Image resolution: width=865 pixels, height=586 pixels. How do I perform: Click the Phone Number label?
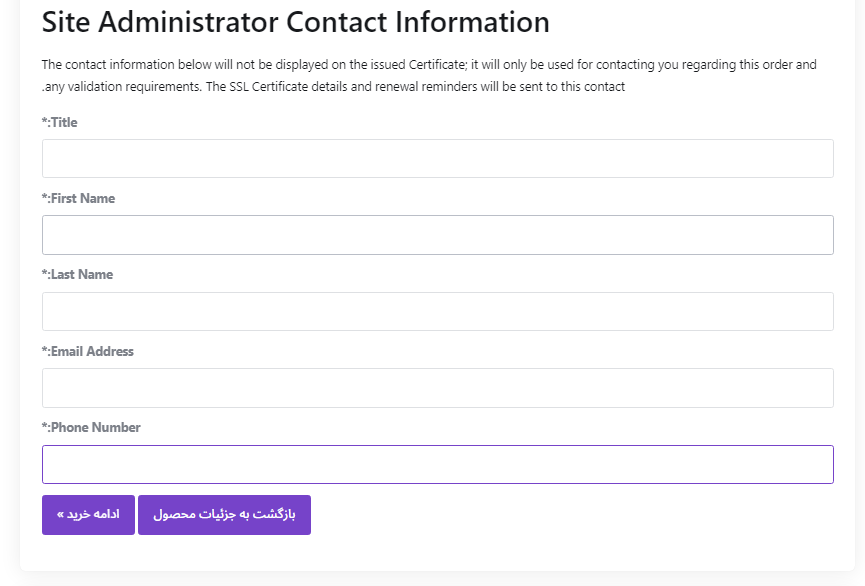89,427
